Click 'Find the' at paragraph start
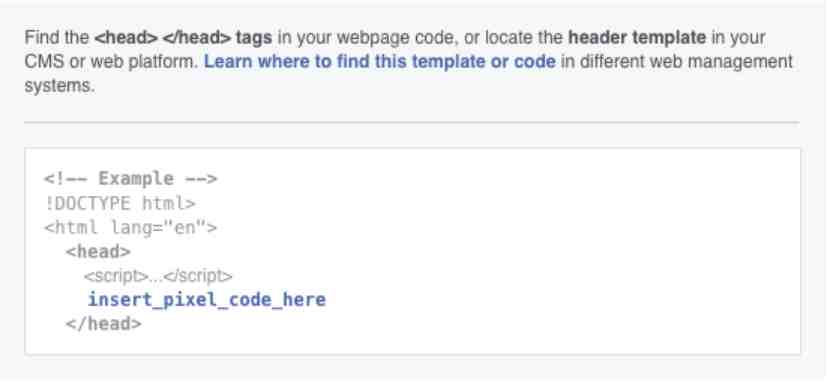This screenshot has height=384, width=830. [x=57, y=38]
